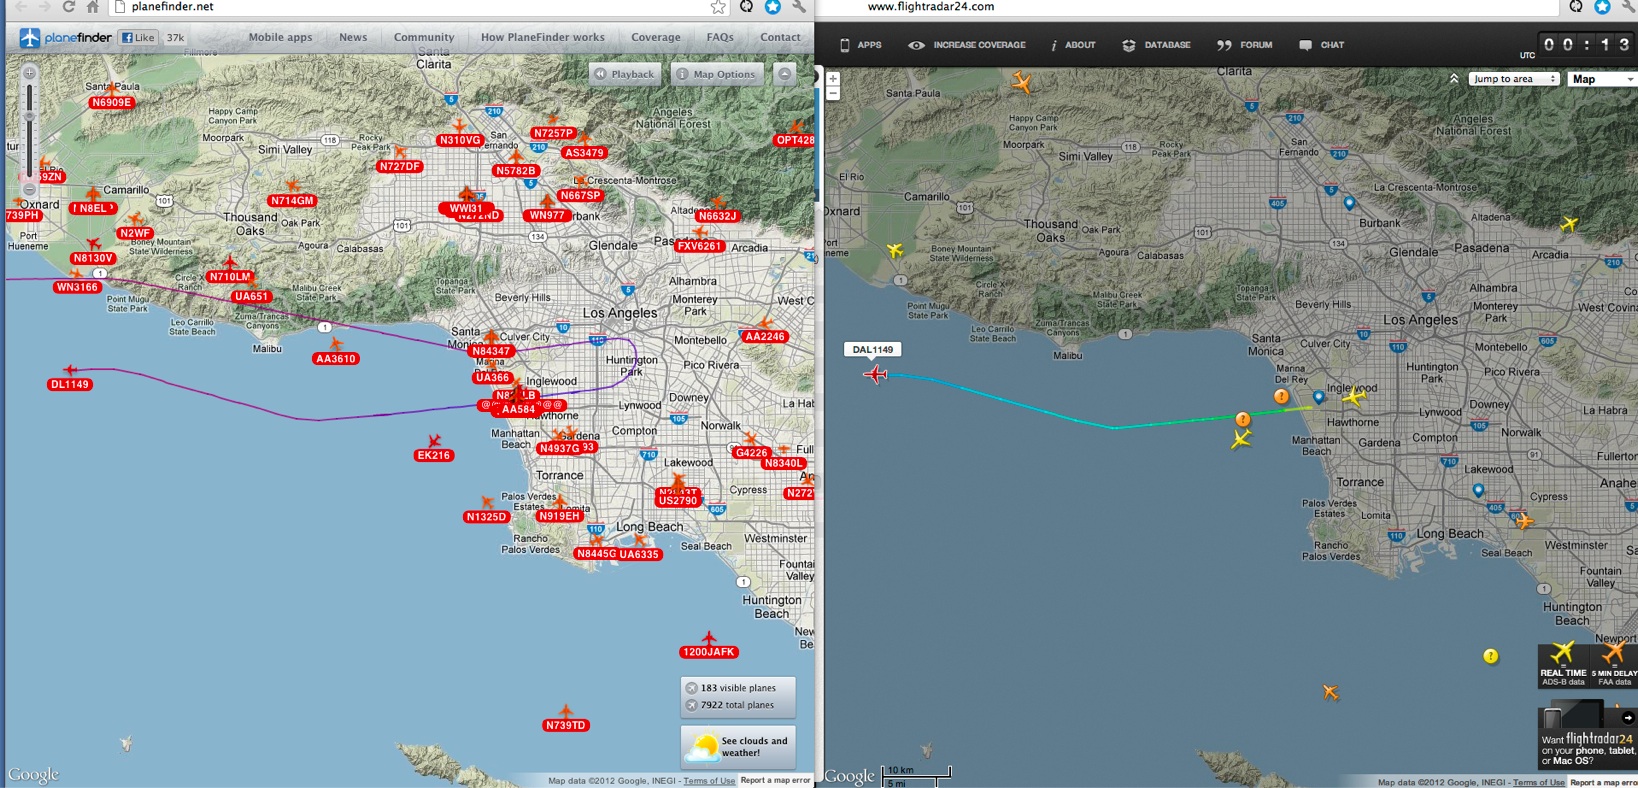Click the PlaneFinder logo icon
This screenshot has height=788, width=1638.
(x=30, y=38)
